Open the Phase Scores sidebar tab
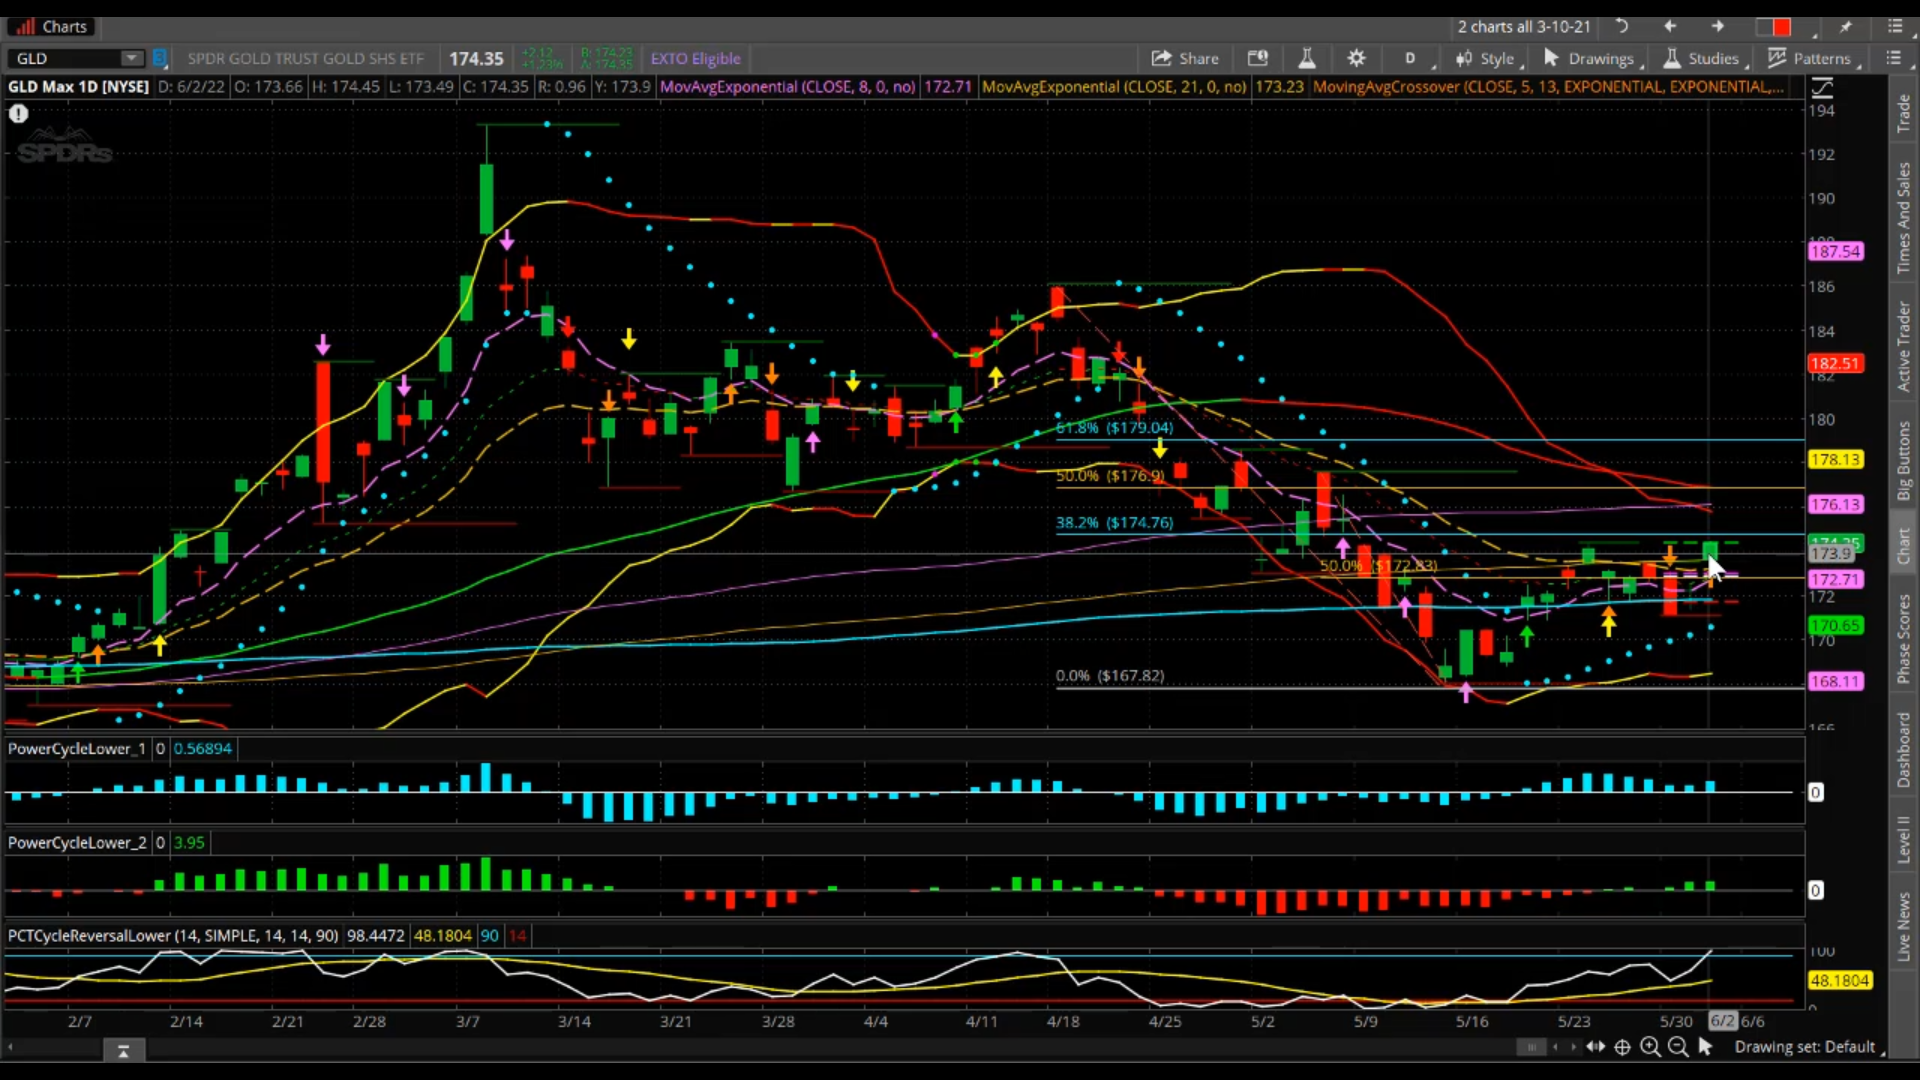The width and height of the screenshot is (1920, 1080). [x=1903, y=638]
